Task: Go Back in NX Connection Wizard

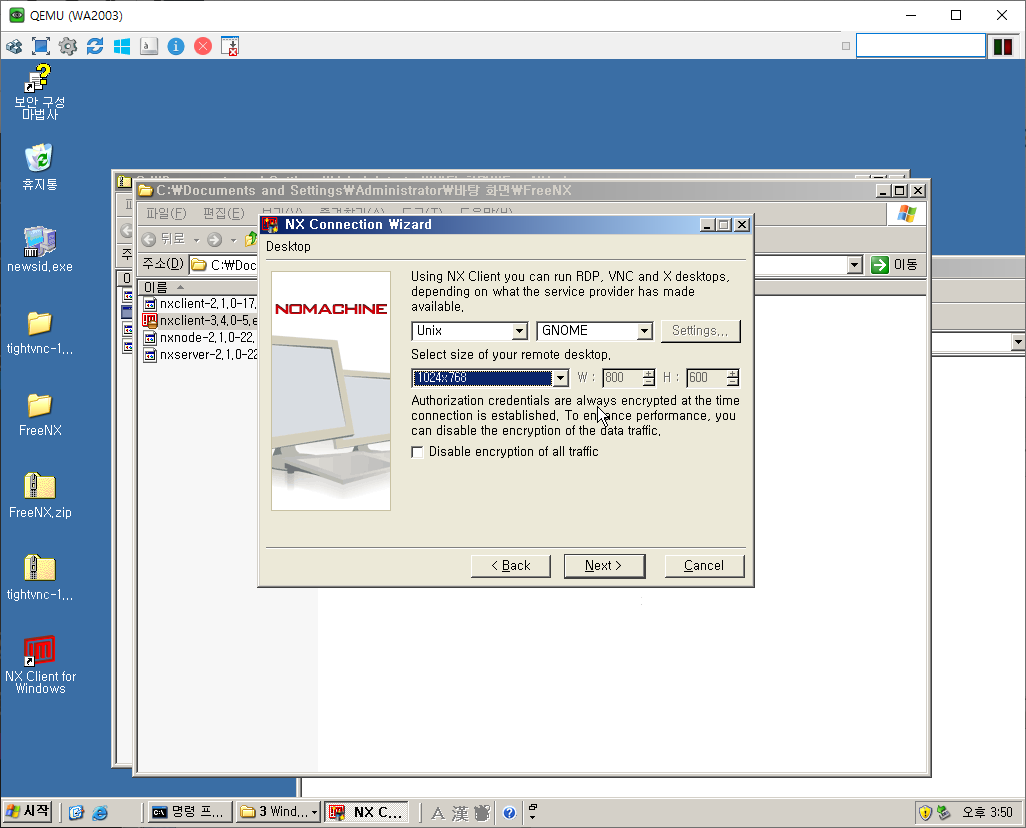Action: pyautogui.click(x=510, y=566)
